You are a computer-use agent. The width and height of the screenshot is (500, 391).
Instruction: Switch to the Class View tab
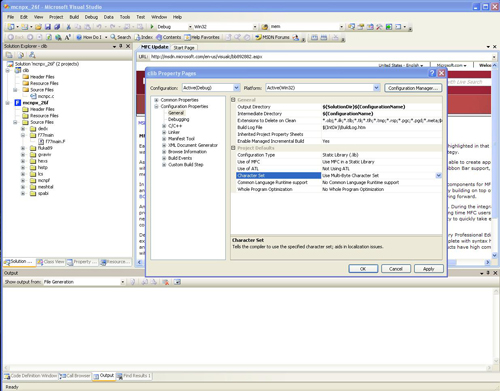[51, 262]
